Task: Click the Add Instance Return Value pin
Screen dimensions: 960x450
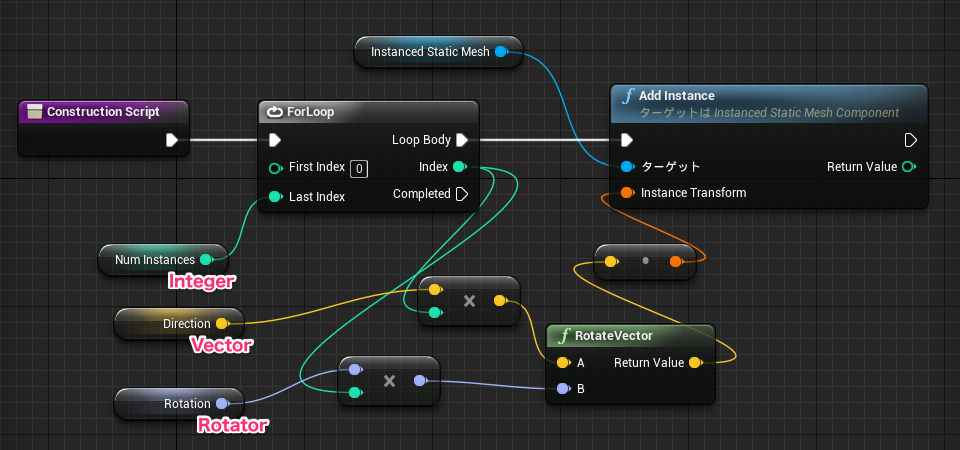Action: pyautogui.click(x=907, y=167)
